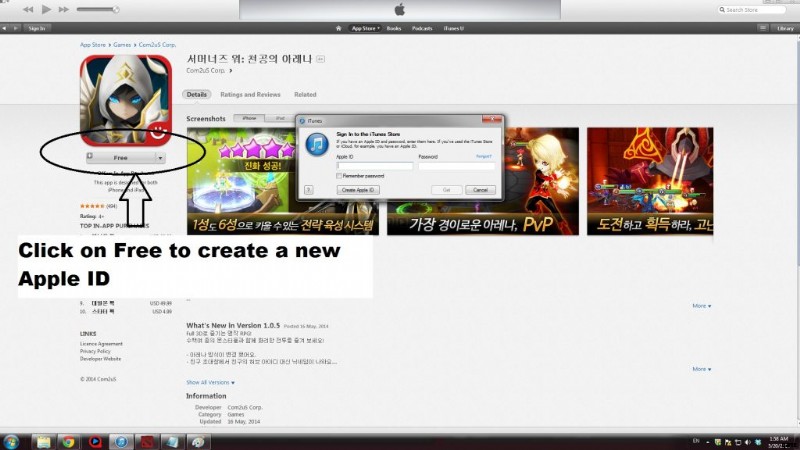Click the help question mark button in dialog

[309, 189]
